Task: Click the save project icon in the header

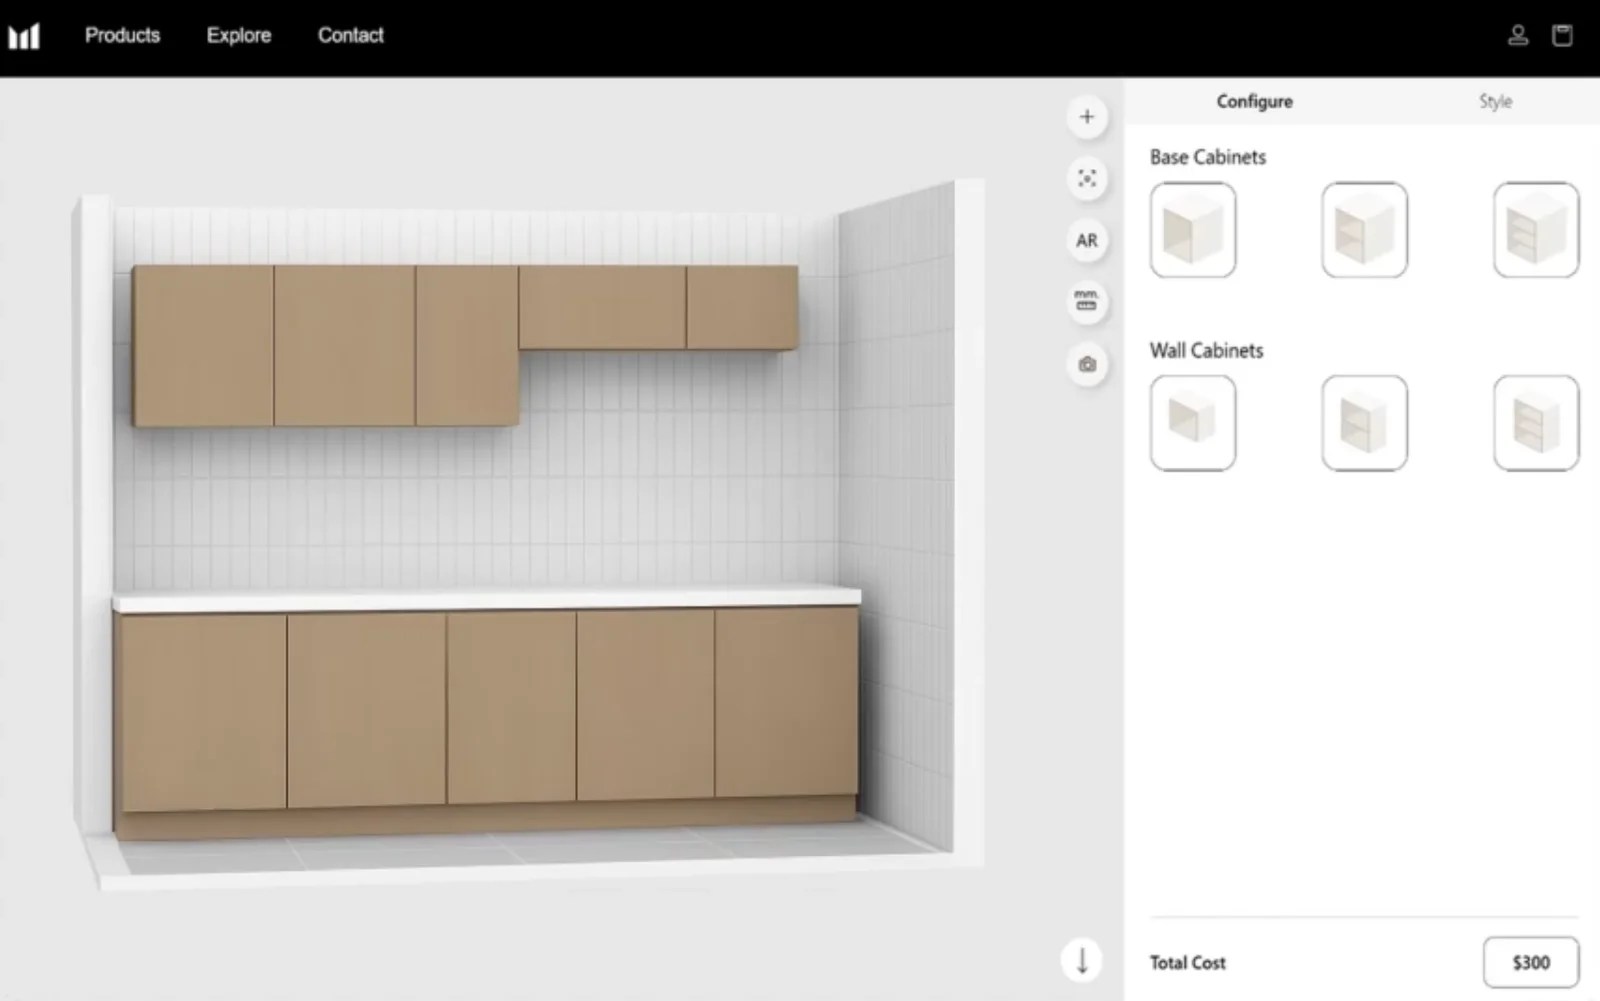Action: (x=1562, y=35)
